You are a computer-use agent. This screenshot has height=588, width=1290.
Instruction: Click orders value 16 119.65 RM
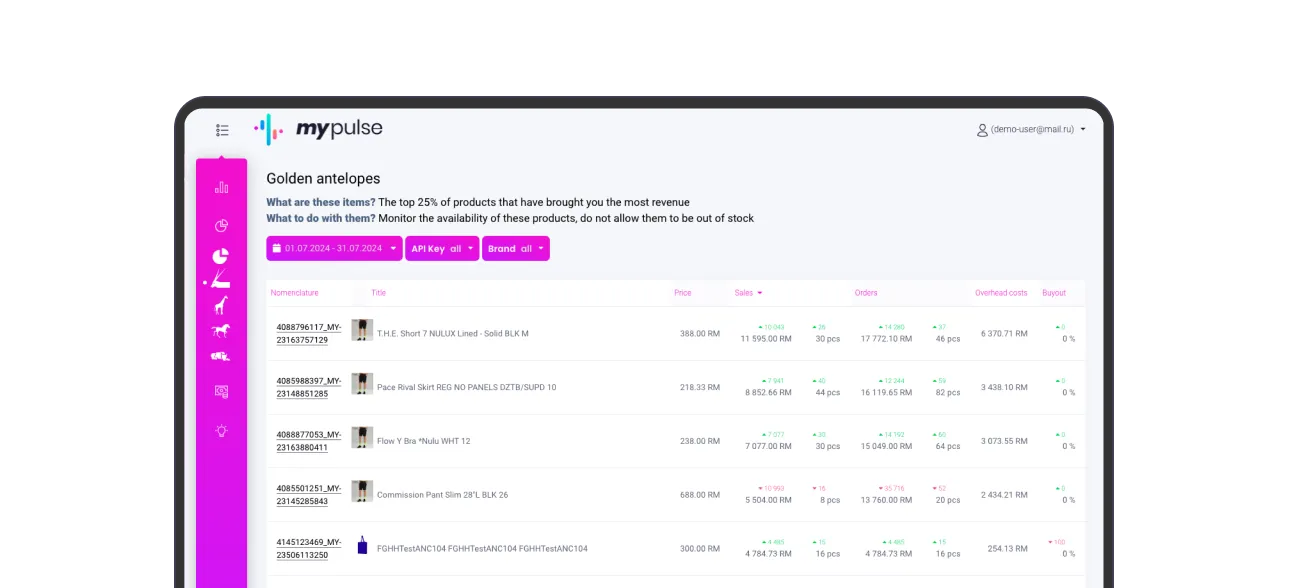click(886, 393)
